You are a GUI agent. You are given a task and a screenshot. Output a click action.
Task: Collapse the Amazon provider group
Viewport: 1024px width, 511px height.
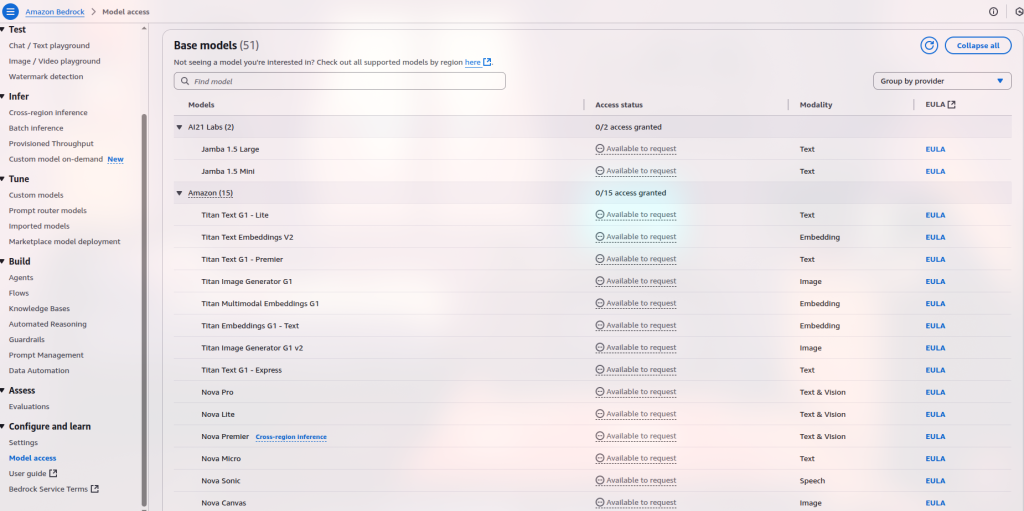180,193
